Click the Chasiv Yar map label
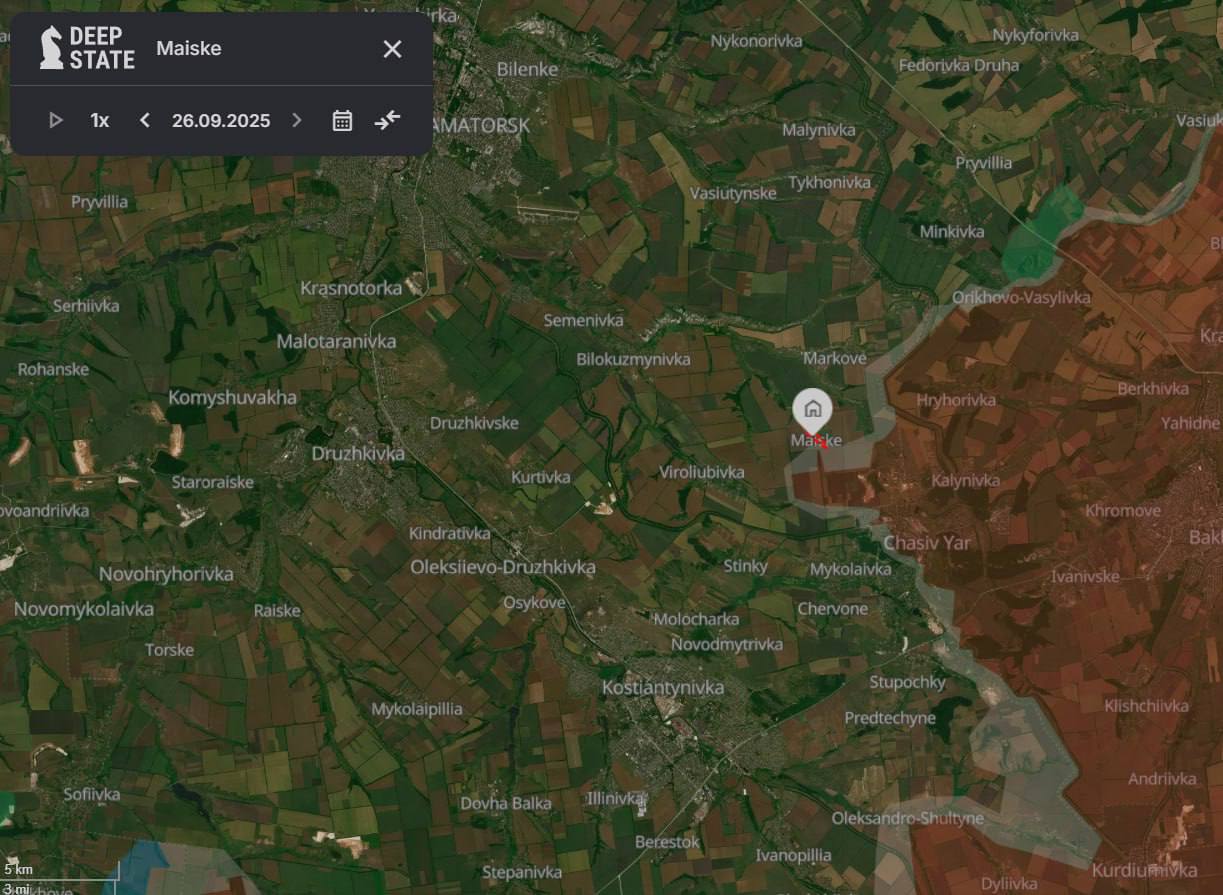Image resolution: width=1223 pixels, height=895 pixels. click(x=927, y=543)
